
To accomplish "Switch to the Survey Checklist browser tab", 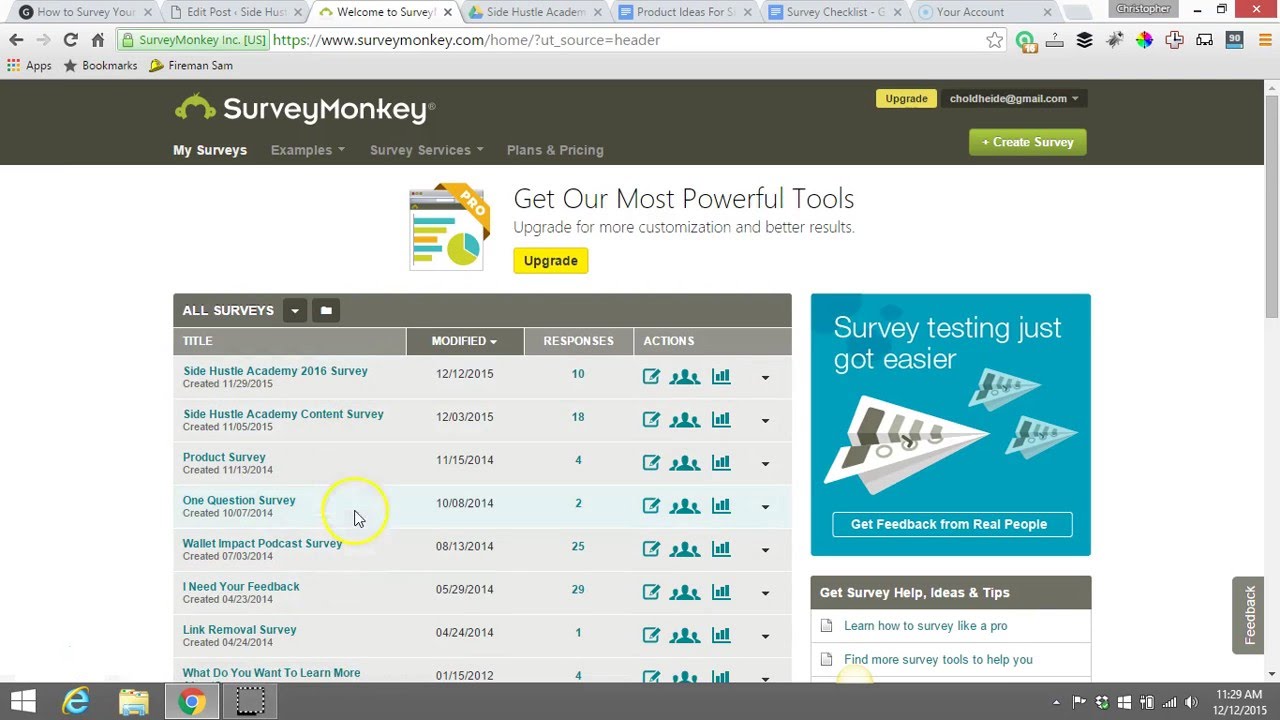I will click(833, 12).
